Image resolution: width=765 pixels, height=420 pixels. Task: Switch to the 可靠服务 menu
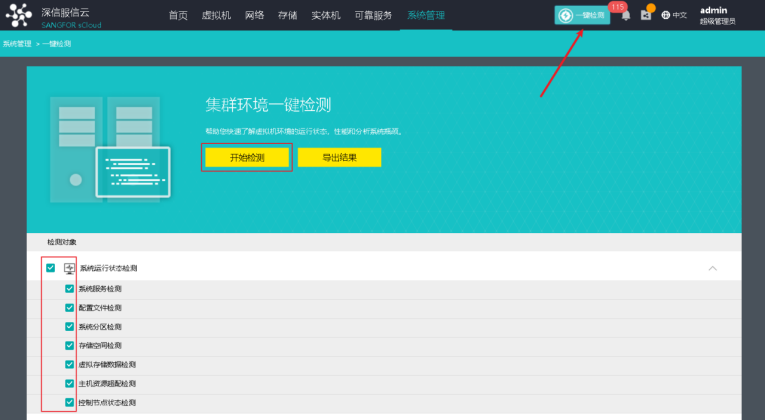point(373,15)
